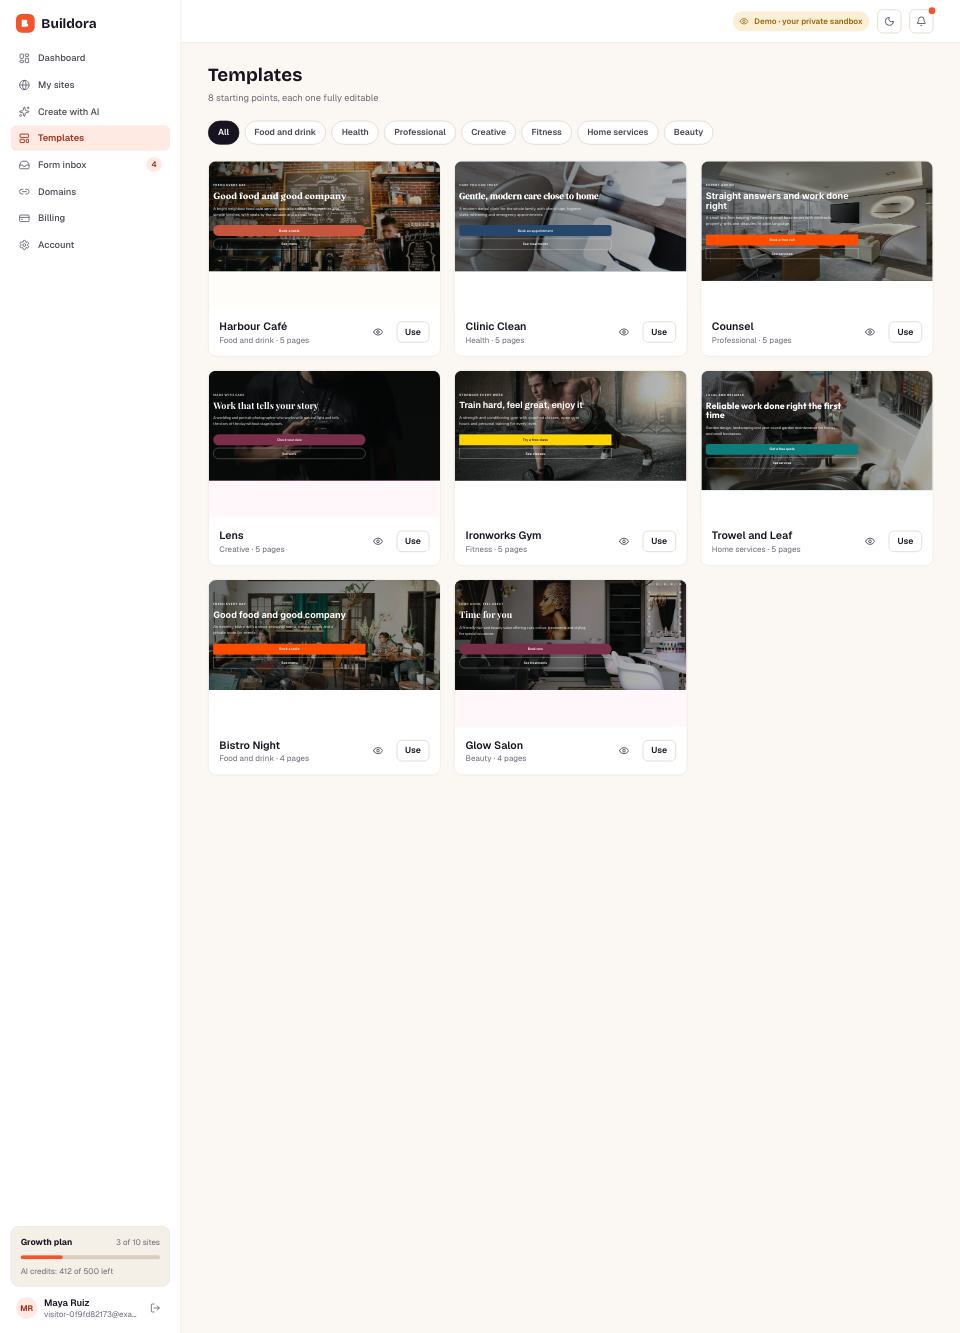Click the MR avatar circle
The width and height of the screenshot is (960, 1333).
click(27, 1308)
